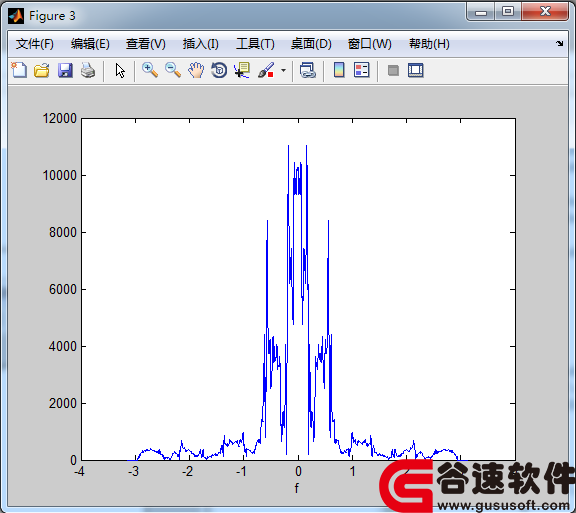Viewport: 576px width, 513px height.
Task: Select the Edit Plot arrow tool
Action: point(120,70)
